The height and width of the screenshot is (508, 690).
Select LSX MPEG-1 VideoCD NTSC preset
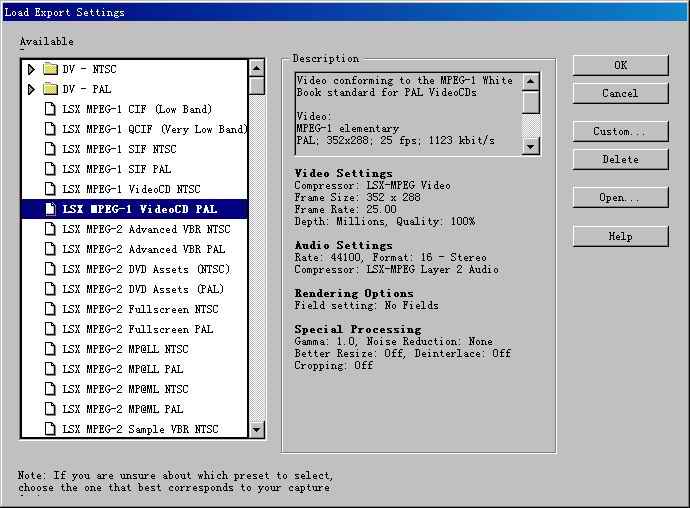tap(131, 189)
